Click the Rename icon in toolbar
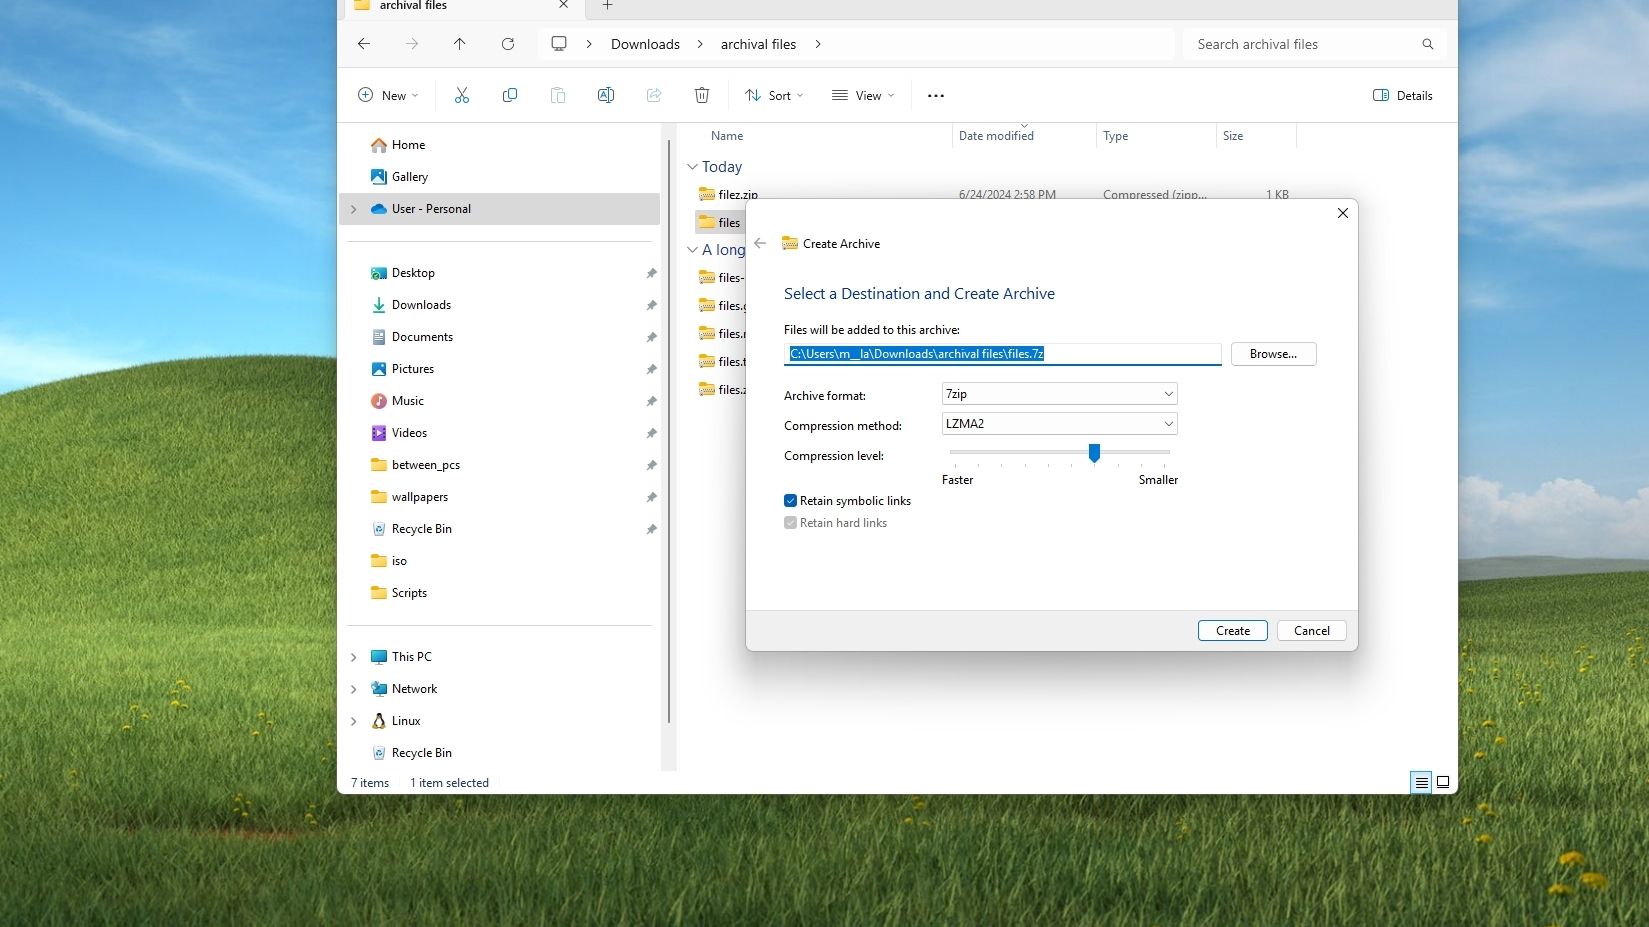This screenshot has width=1649, height=927. pos(606,95)
